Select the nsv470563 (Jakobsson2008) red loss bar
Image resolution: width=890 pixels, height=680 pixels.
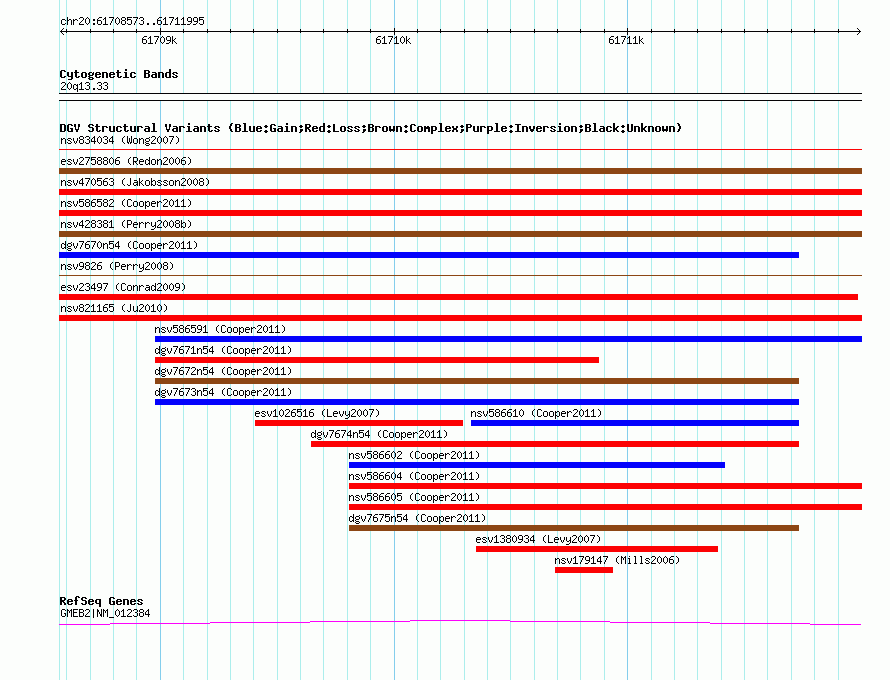(x=460, y=192)
